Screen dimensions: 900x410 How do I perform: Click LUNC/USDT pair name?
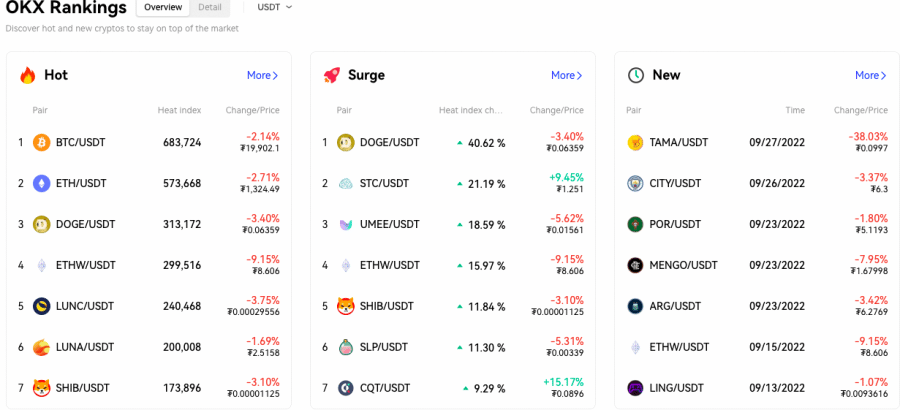pos(84,306)
